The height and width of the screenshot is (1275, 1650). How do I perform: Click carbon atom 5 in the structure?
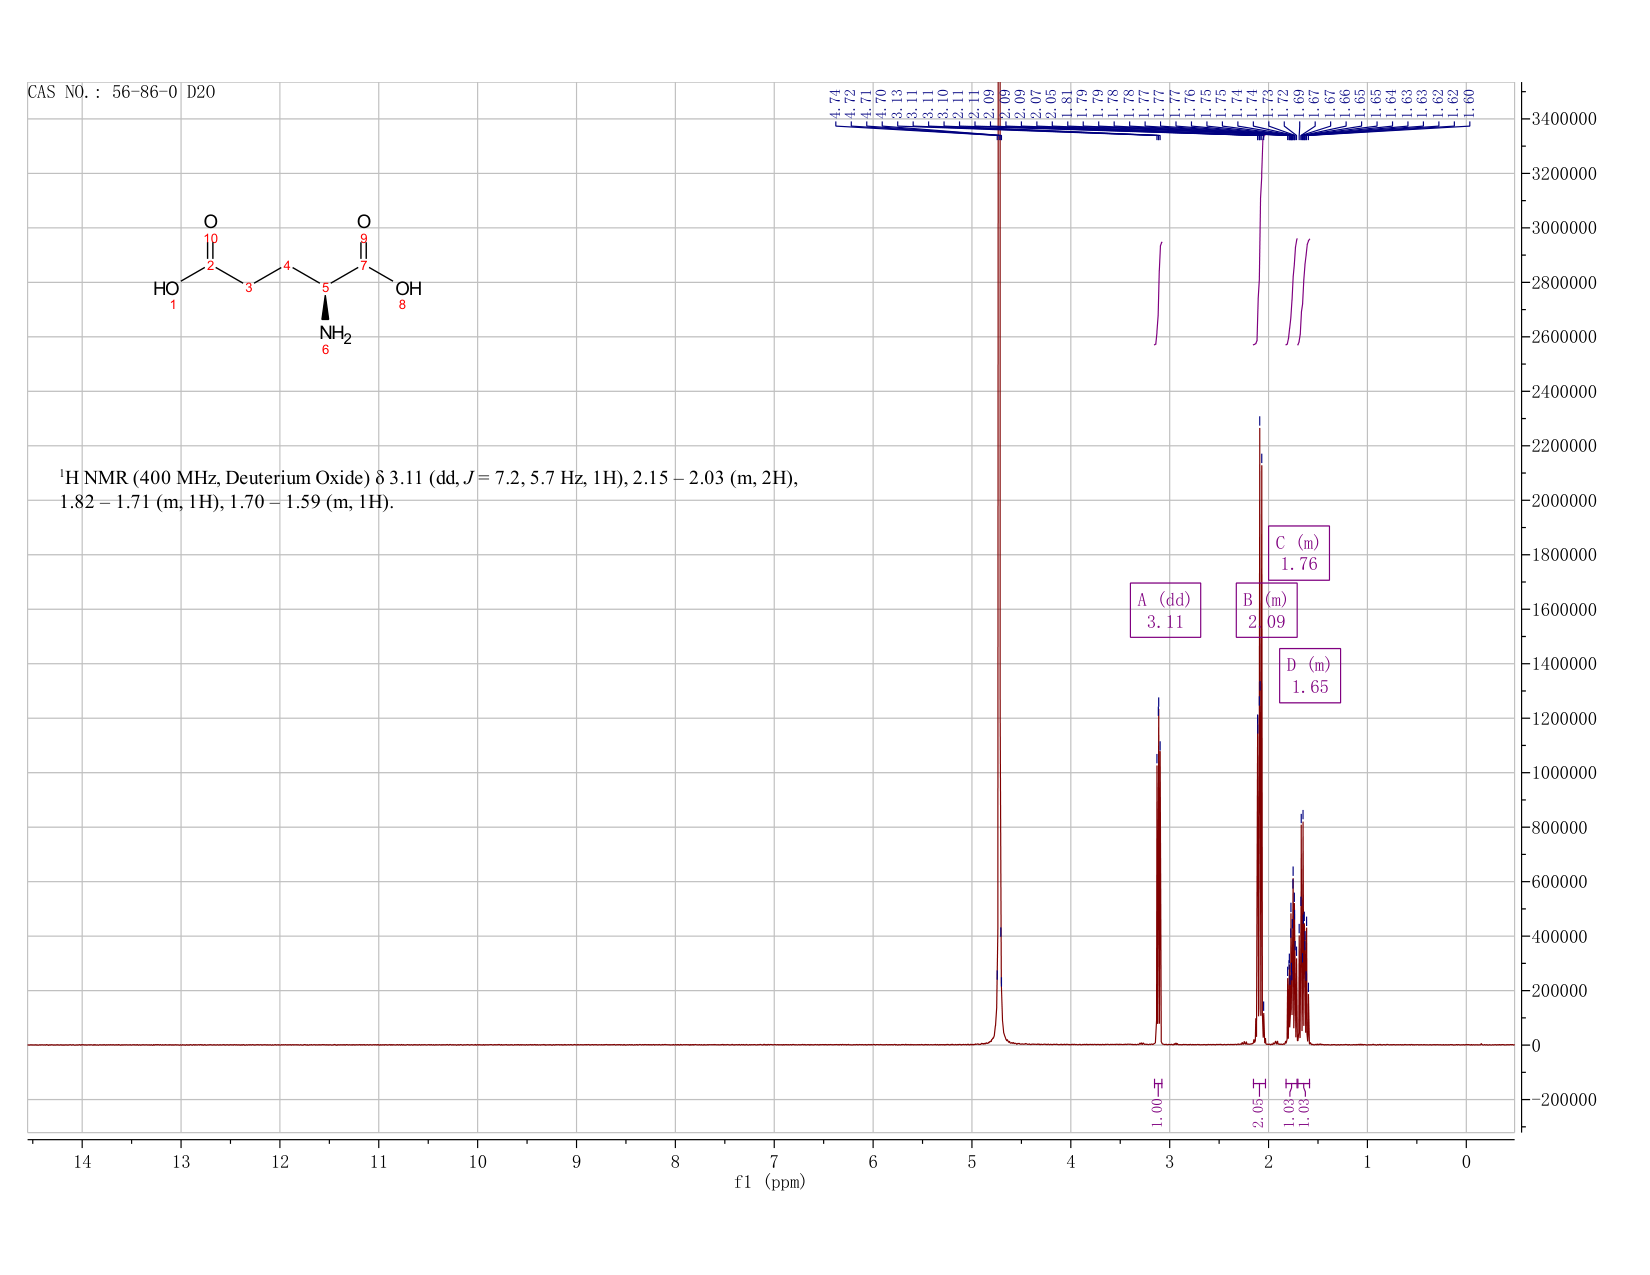(325, 288)
